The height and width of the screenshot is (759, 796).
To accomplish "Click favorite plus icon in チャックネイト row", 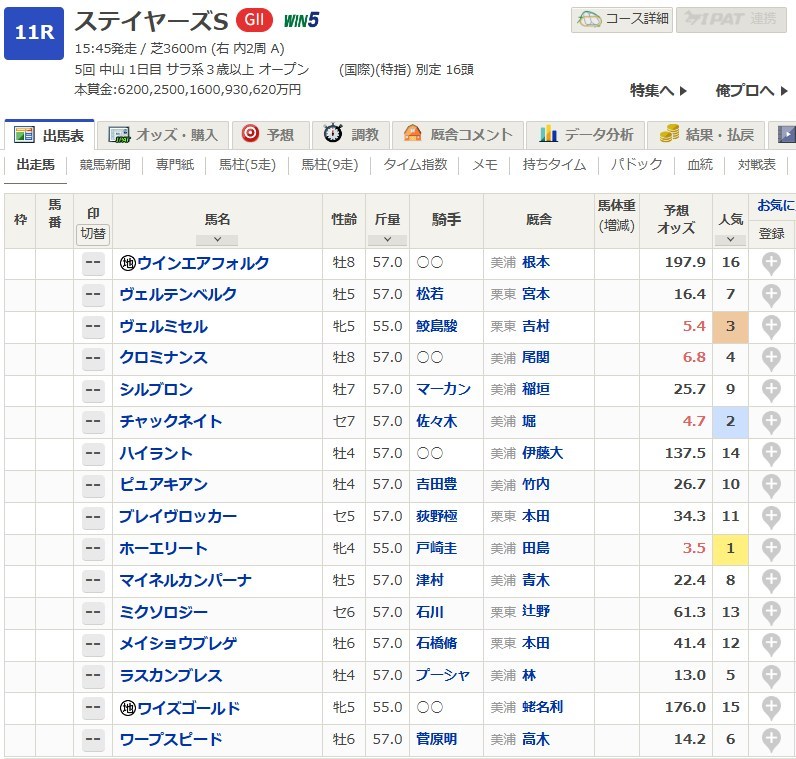I will point(770,422).
